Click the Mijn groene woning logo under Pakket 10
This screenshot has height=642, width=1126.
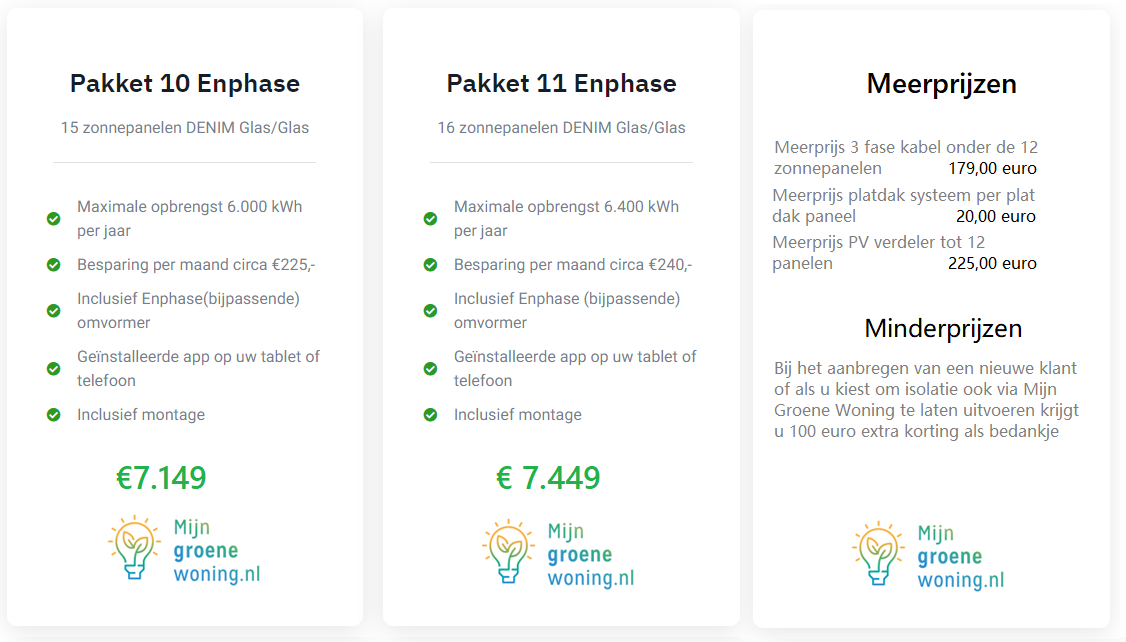[x=184, y=549]
